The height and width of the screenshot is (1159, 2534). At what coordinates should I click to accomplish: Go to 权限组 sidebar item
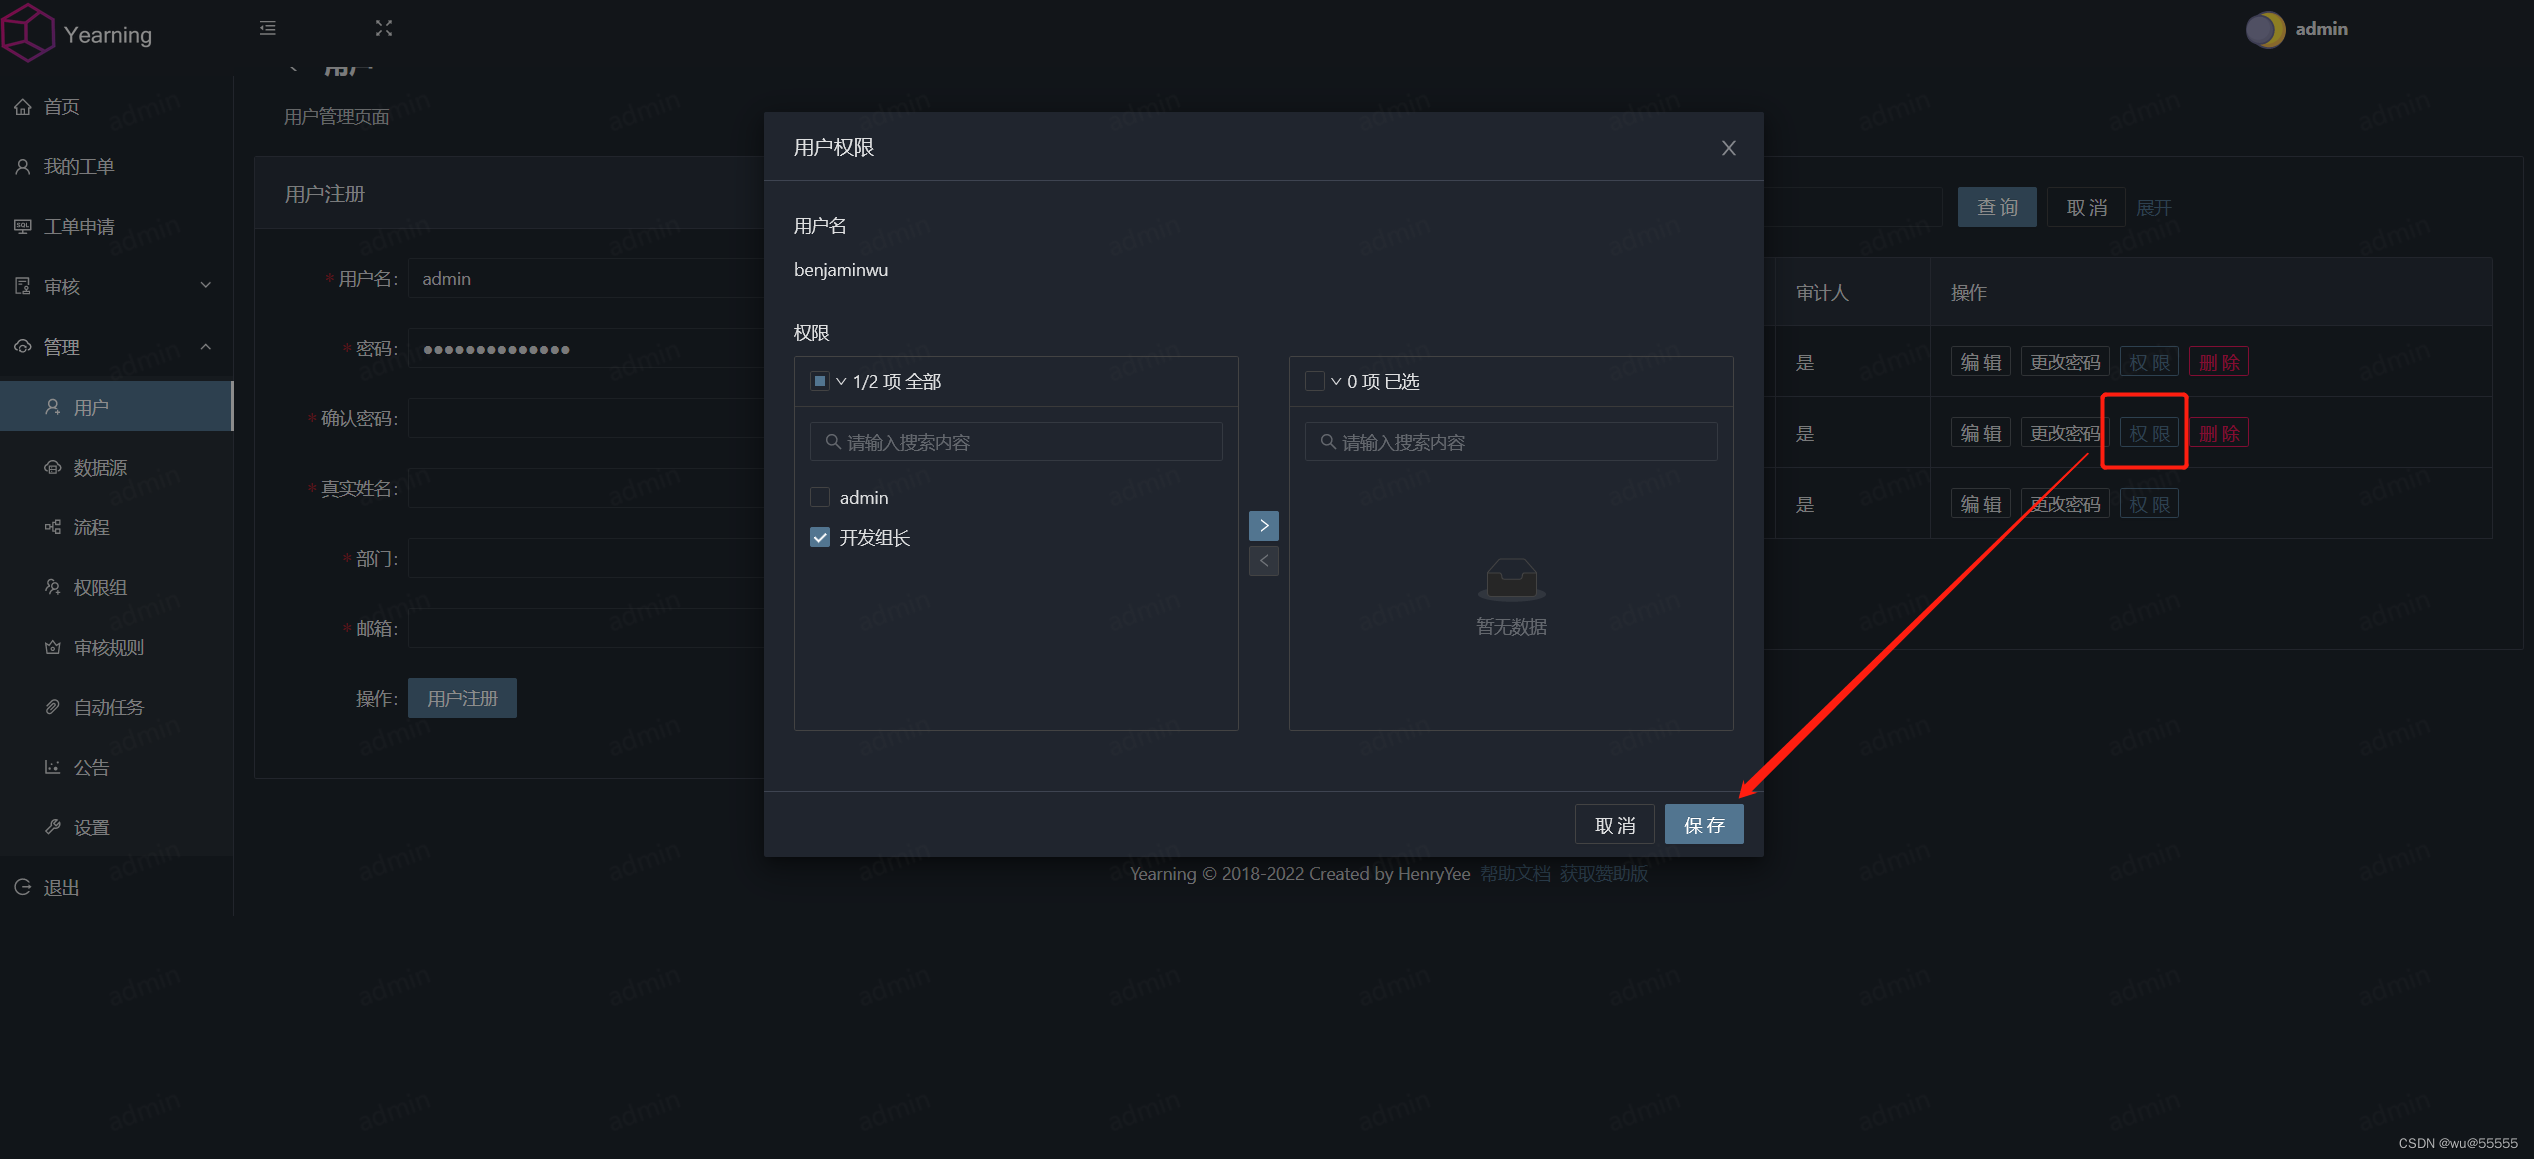click(x=100, y=587)
